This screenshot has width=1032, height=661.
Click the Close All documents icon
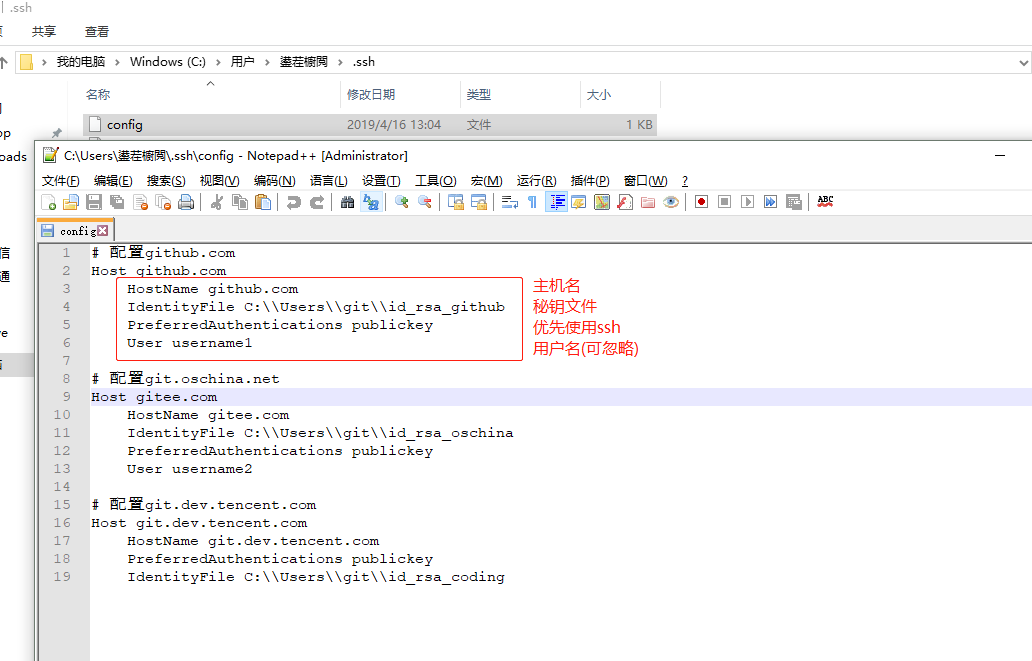(163, 202)
